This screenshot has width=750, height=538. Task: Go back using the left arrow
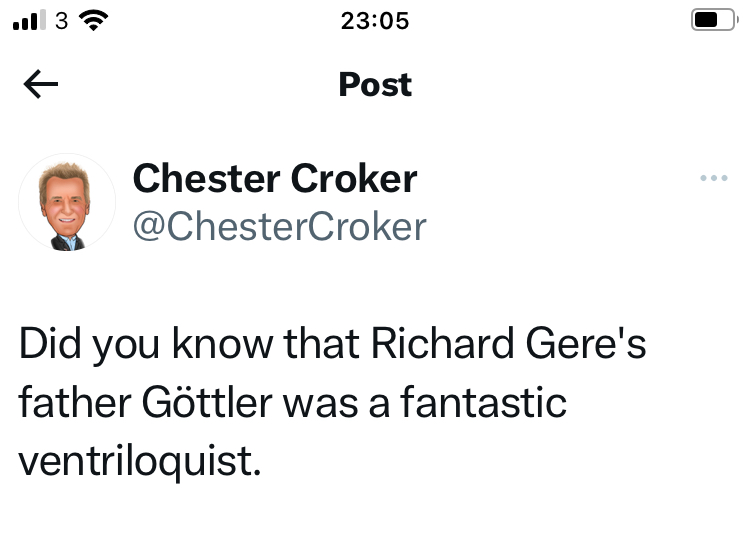coord(40,86)
